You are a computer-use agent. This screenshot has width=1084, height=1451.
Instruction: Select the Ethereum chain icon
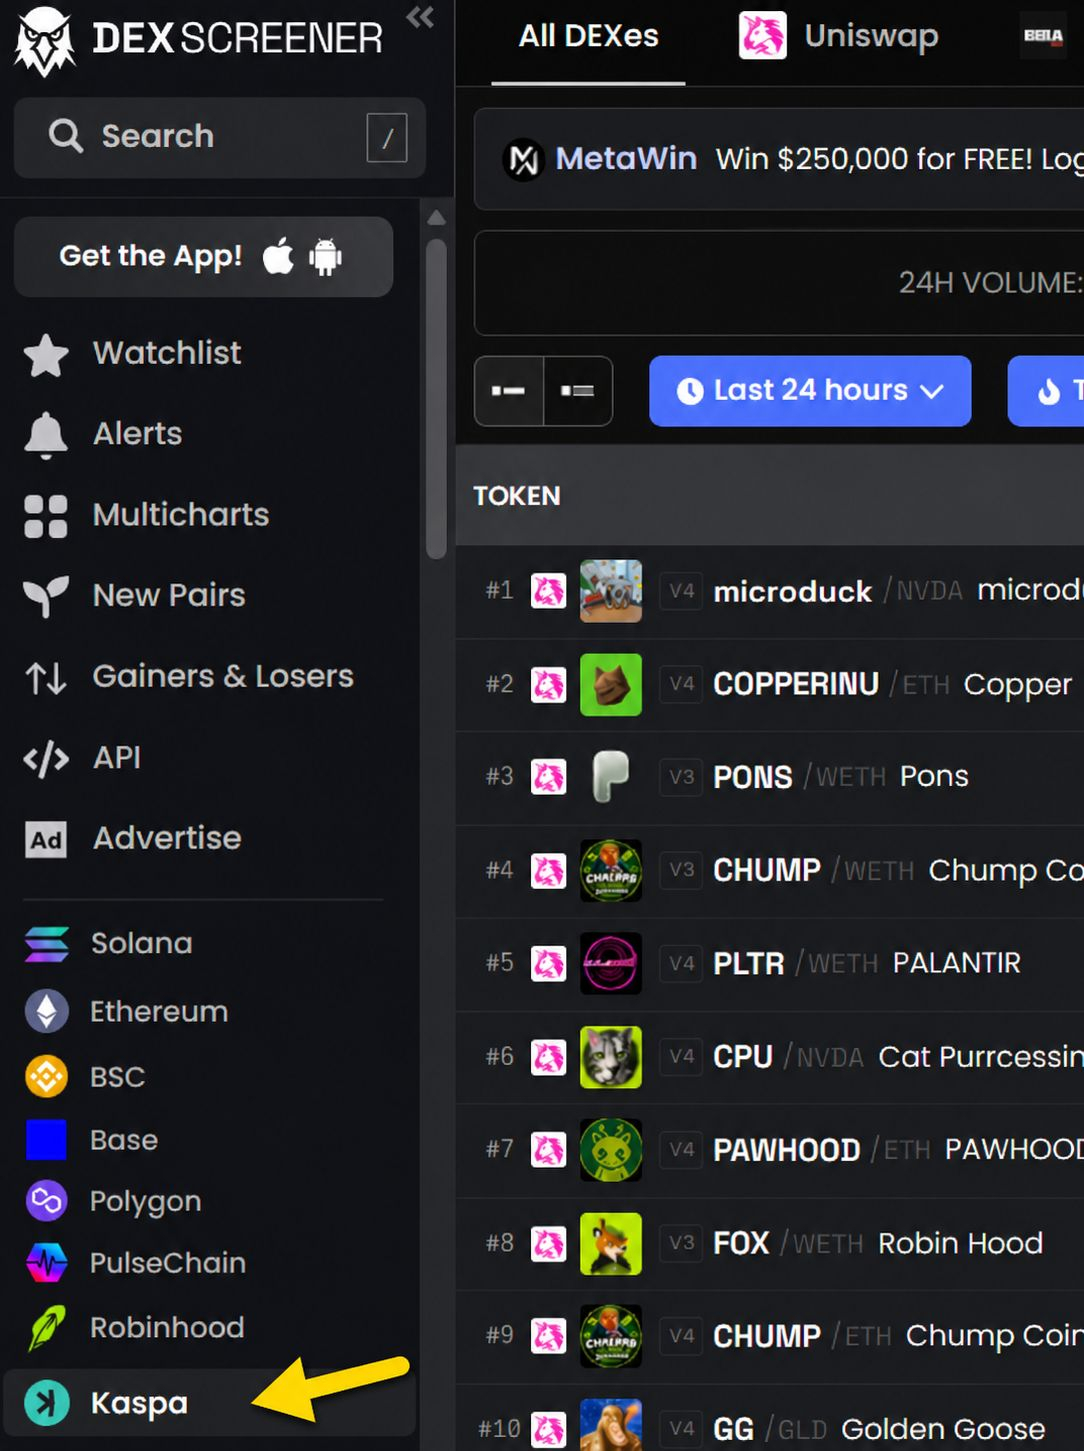47,1011
